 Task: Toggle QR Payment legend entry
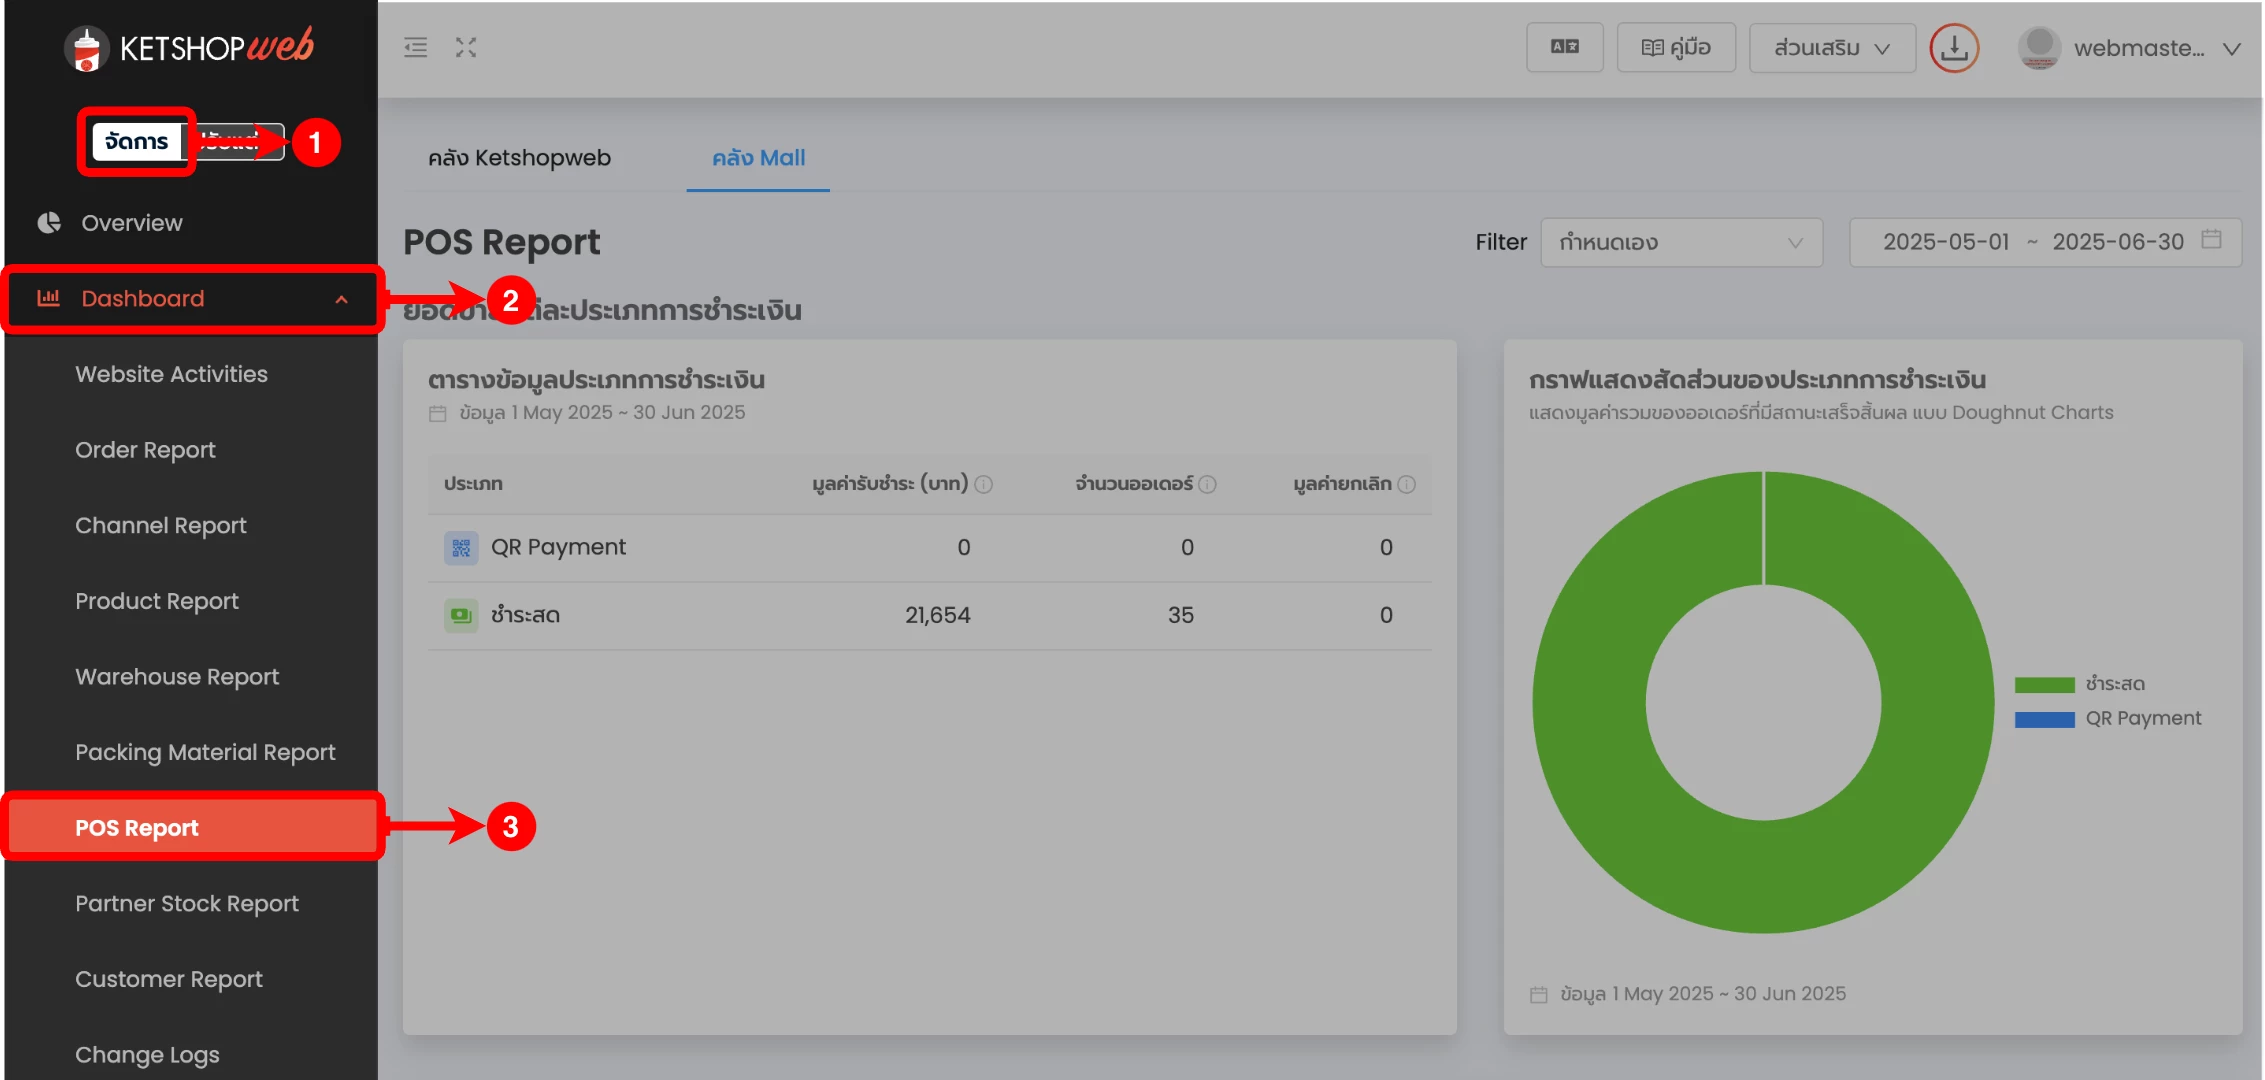2108,719
